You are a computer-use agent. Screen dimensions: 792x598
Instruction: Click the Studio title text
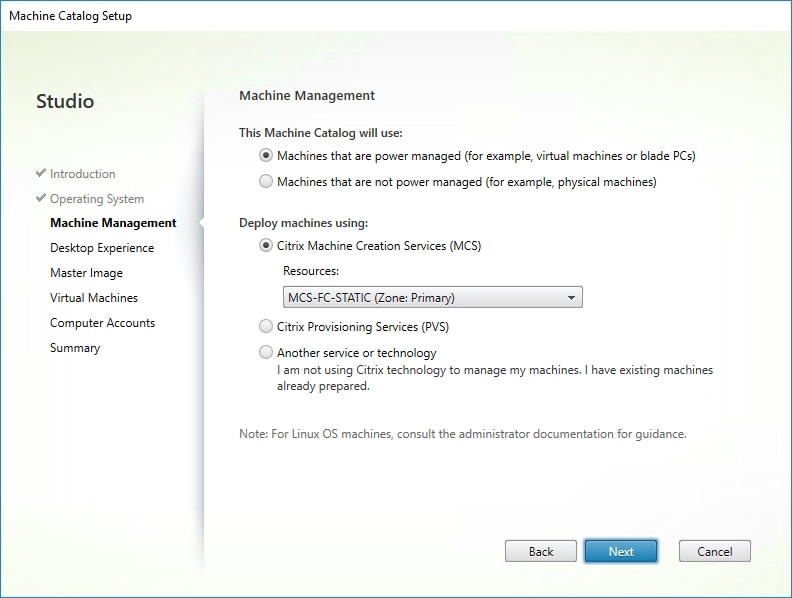click(65, 102)
